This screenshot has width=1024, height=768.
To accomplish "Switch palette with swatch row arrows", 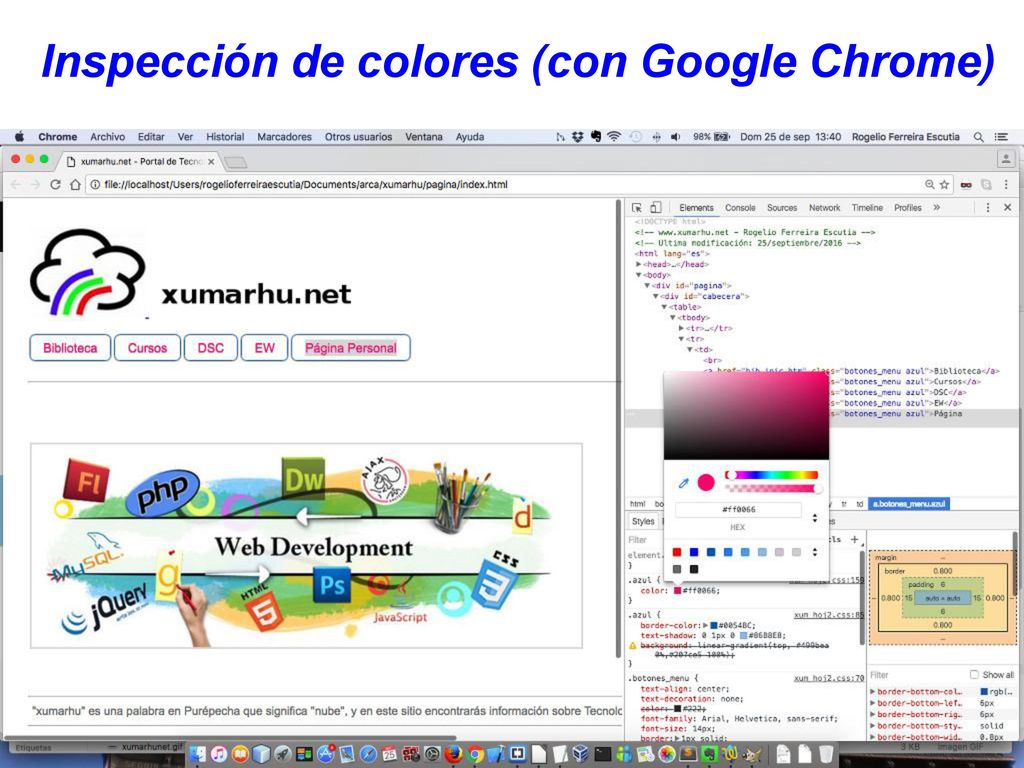I will pos(814,552).
